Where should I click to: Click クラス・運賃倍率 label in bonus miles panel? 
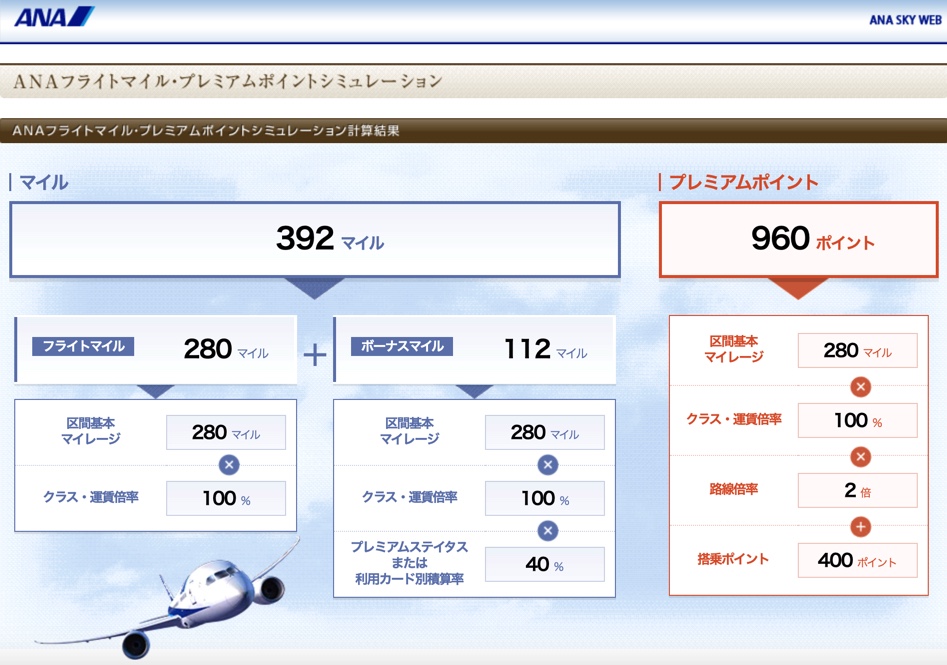409,497
